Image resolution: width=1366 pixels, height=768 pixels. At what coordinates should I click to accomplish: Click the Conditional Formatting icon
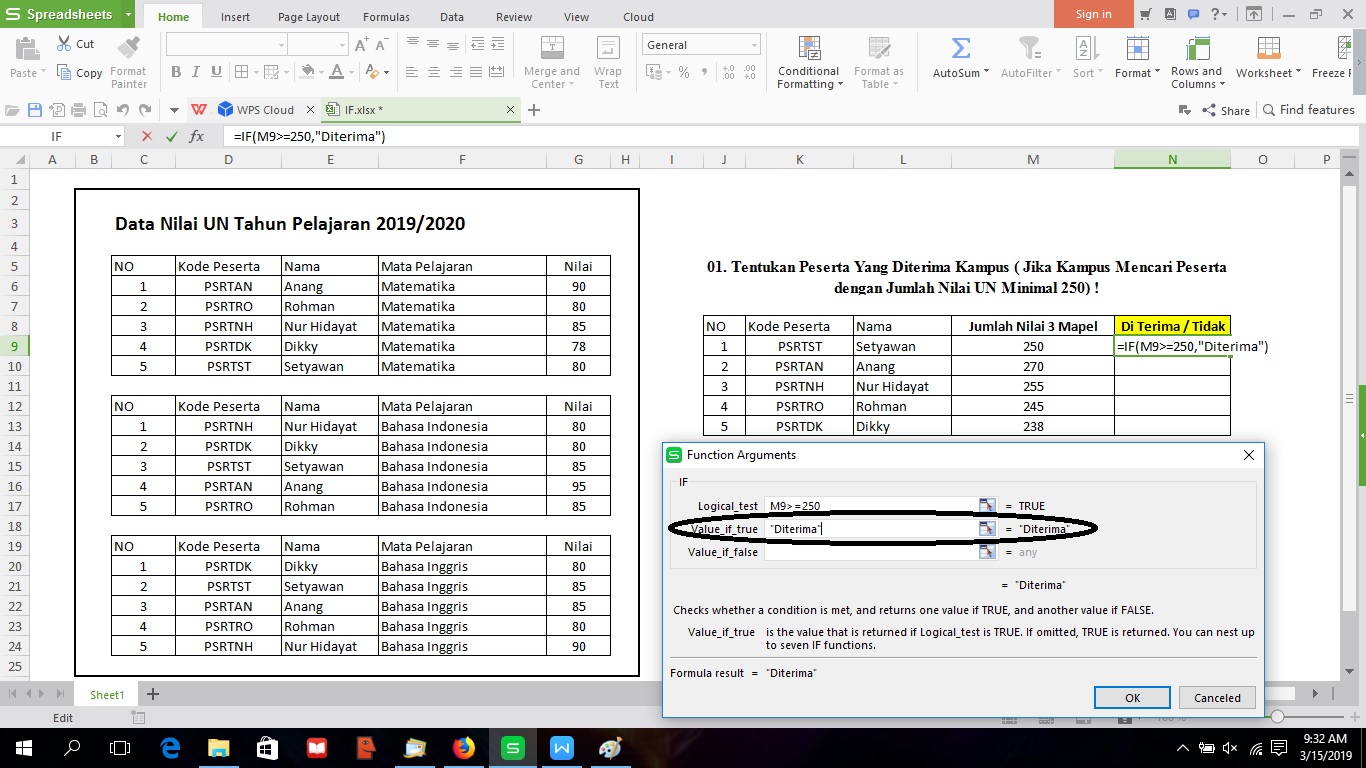coord(809,48)
